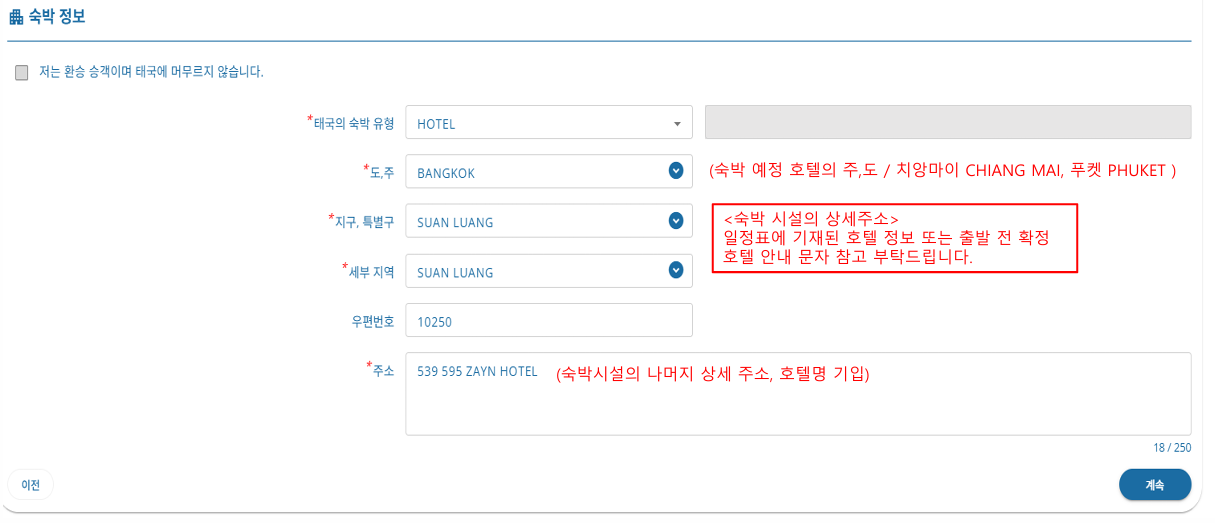Click the red-bordered 숙박 시설의 상세주소 note box
The image size is (1215, 523).
point(895,238)
